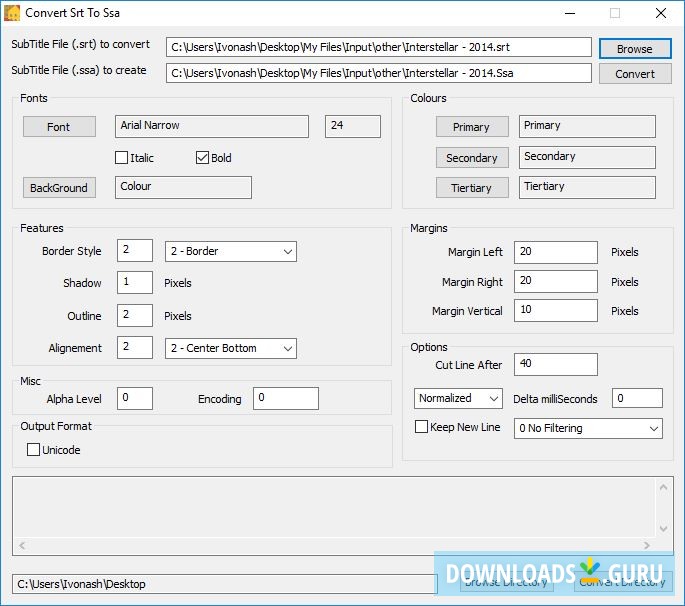Click the BackGround colour button

pos(59,188)
